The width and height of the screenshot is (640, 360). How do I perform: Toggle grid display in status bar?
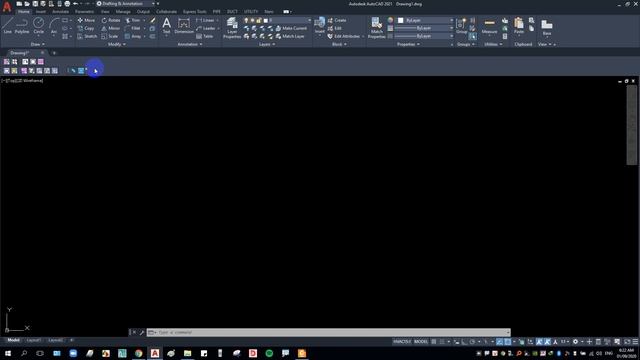[434, 342]
